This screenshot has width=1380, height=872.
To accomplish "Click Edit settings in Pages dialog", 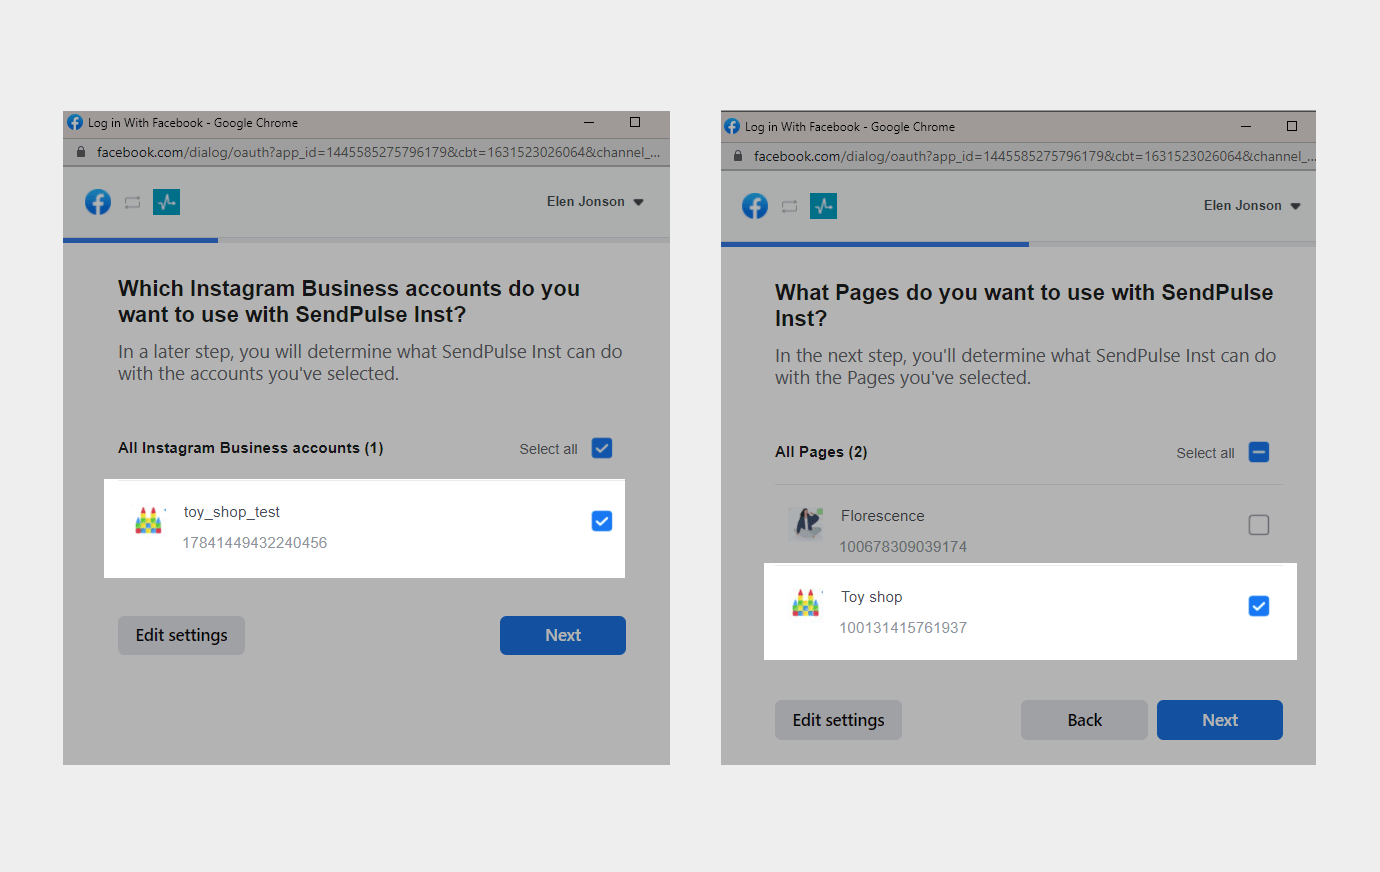I will (x=838, y=720).
